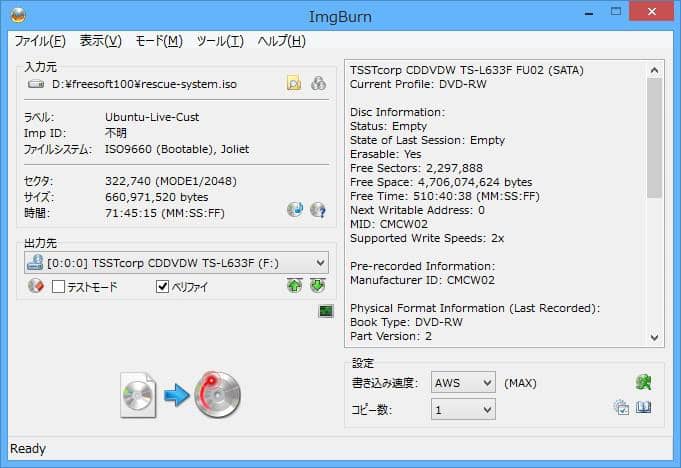
Task: Open the 表示(V) menu
Action: [x=101, y=41]
